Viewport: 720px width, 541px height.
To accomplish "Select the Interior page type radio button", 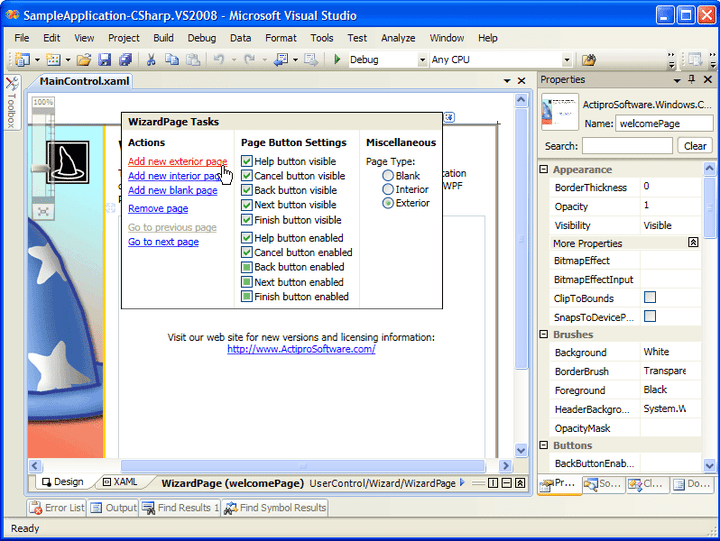I will click(388, 189).
